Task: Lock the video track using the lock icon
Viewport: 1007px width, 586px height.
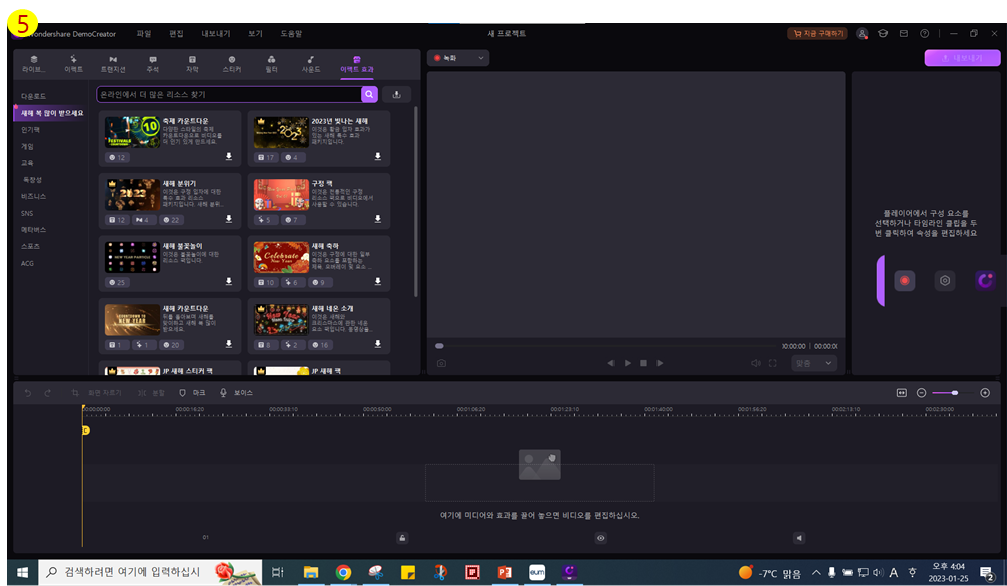Action: click(402, 538)
